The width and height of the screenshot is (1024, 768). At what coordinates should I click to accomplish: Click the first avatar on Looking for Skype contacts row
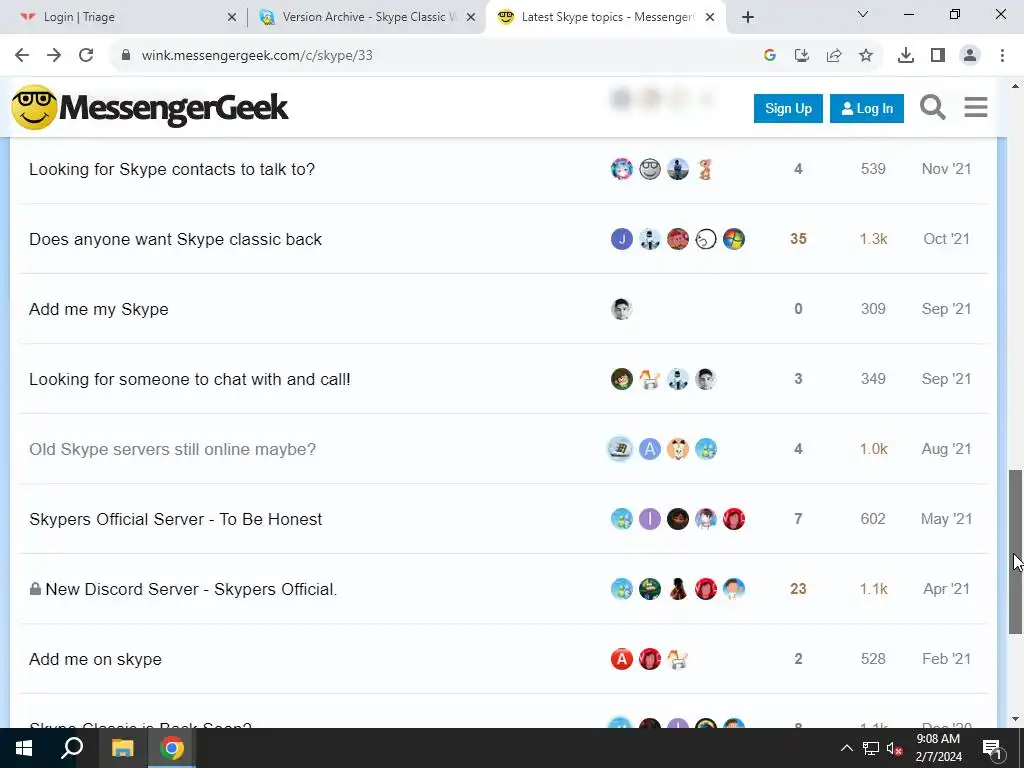tap(622, 169)
